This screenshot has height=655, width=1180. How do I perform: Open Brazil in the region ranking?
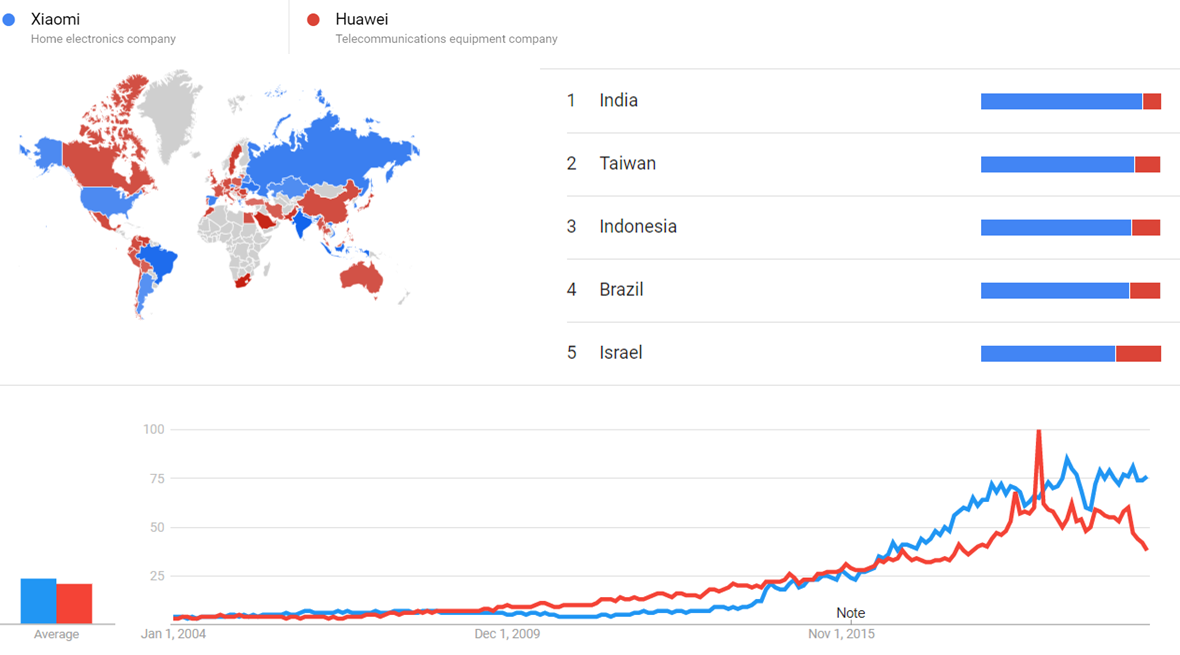click(621, 289)
